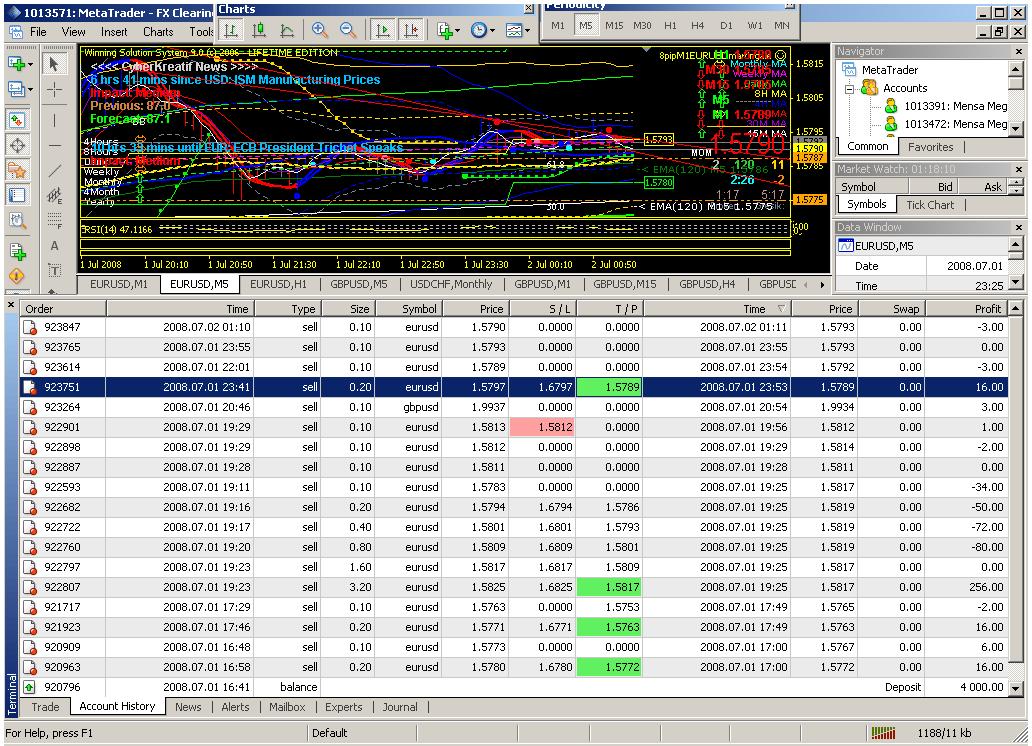Image resolution: width=1032 pixels, height=746 pixels.
Task: Select the horizontal line drawing tool
Action: tap(54, 146)
